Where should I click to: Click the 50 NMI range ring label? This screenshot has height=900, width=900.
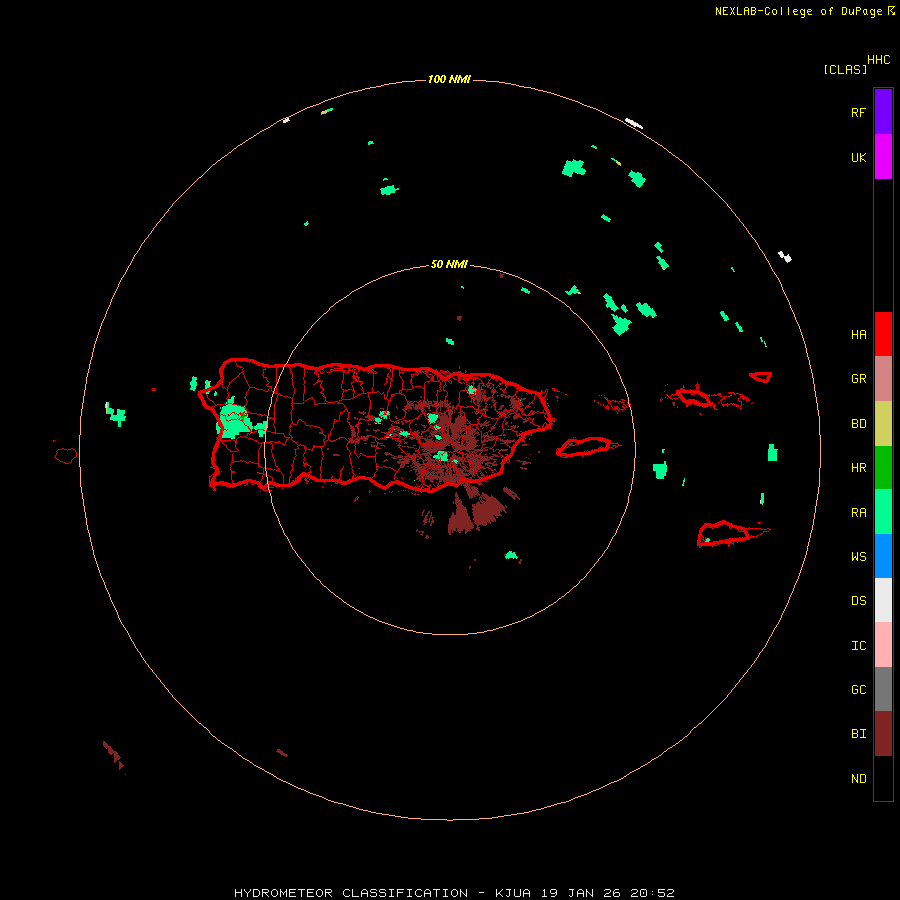pos(449,265)
